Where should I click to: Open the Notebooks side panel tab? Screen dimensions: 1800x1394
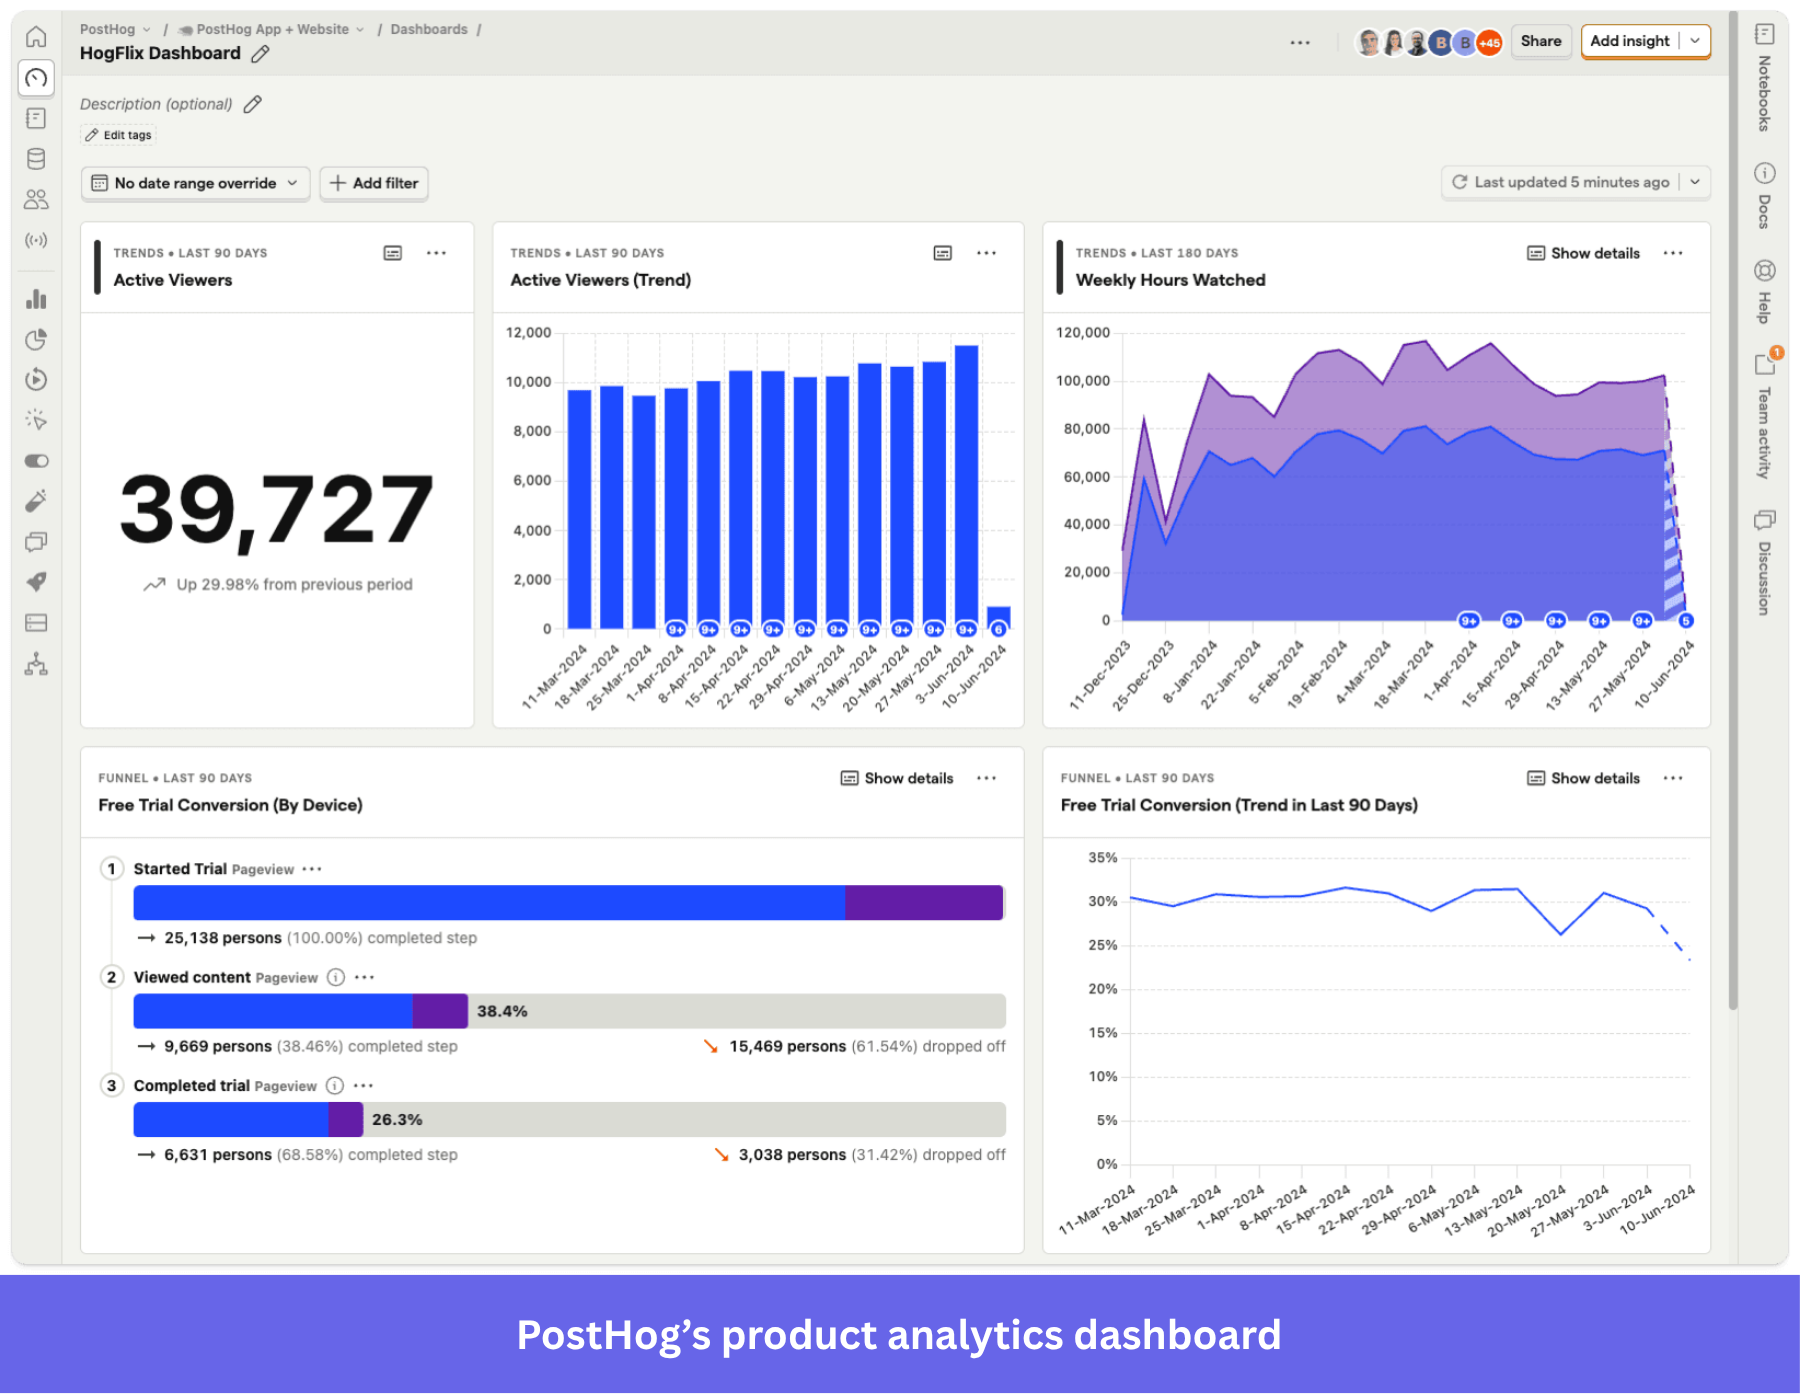coord(1764,78)
